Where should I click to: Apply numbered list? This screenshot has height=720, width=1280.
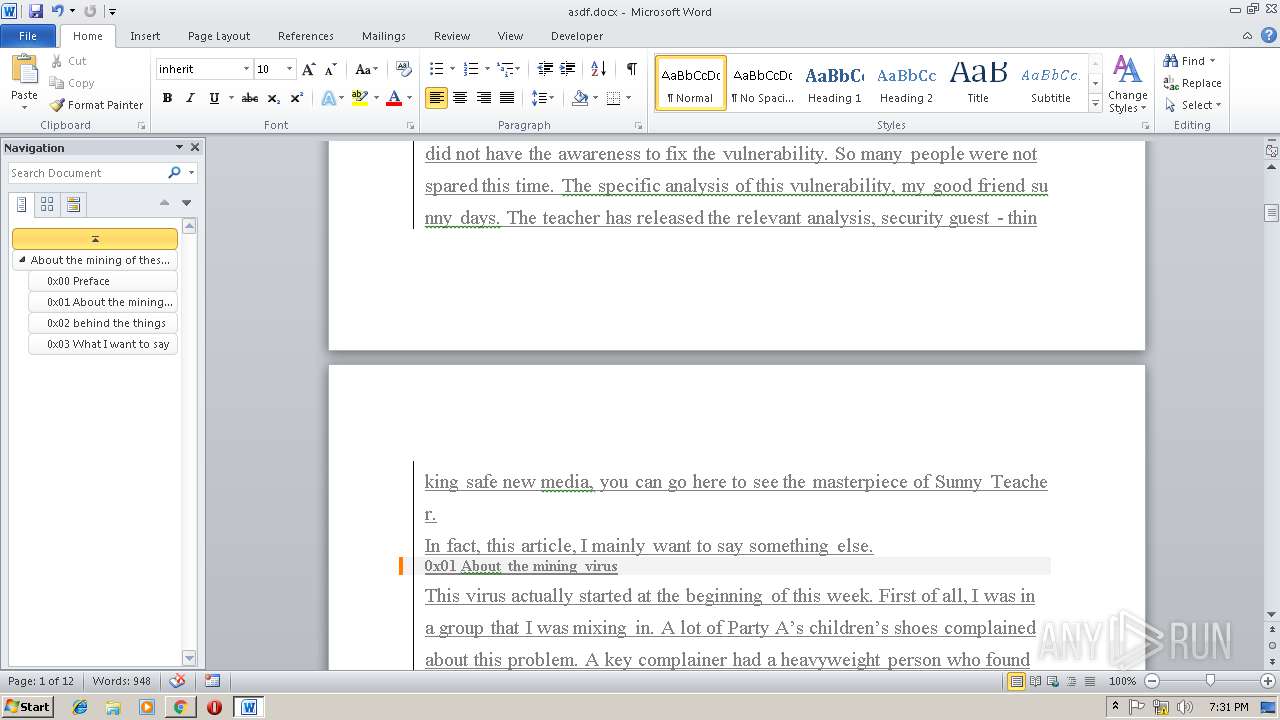pos(471,69)
